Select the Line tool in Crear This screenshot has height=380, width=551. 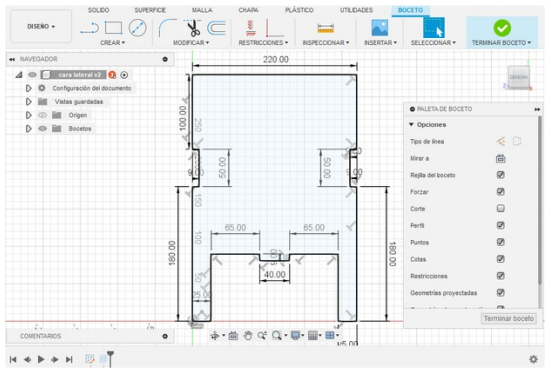click(89, 28)
